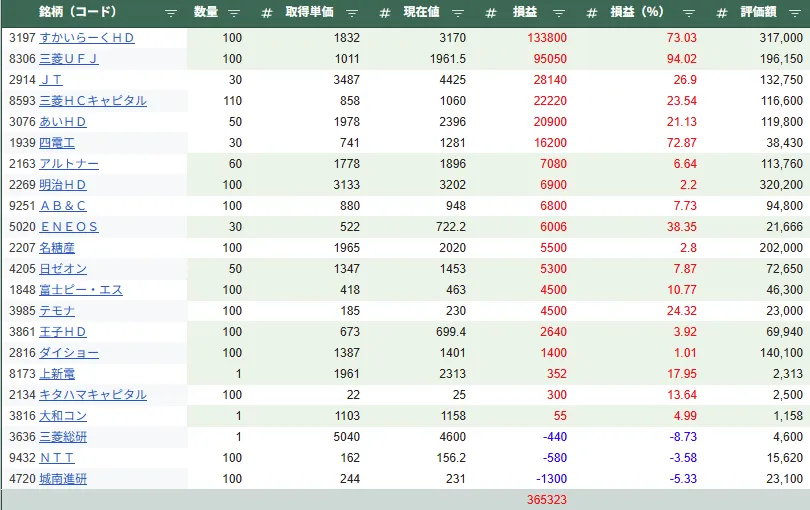
Task: Open the ＪＴ stock link
Action: (x=51, y=80)
